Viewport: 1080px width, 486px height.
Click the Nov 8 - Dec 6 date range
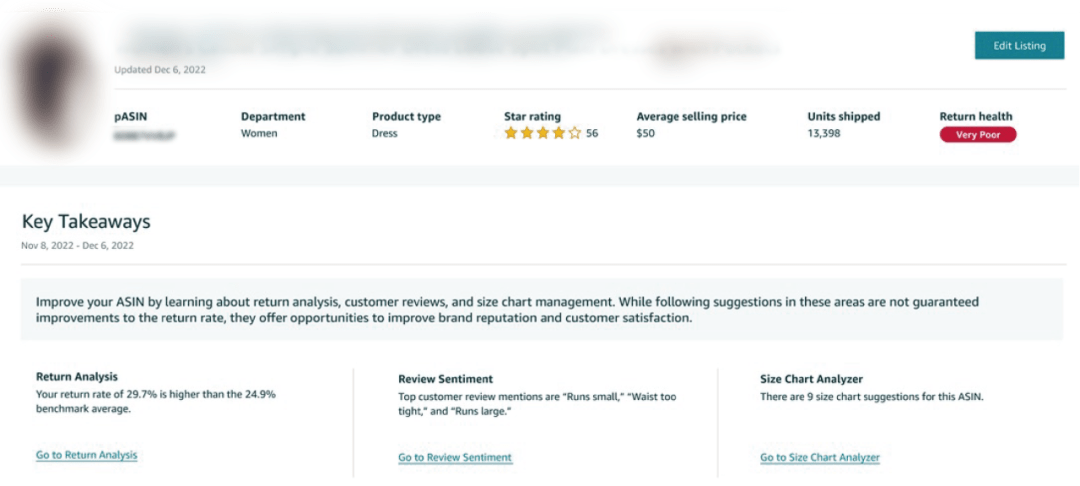[77, 245]
